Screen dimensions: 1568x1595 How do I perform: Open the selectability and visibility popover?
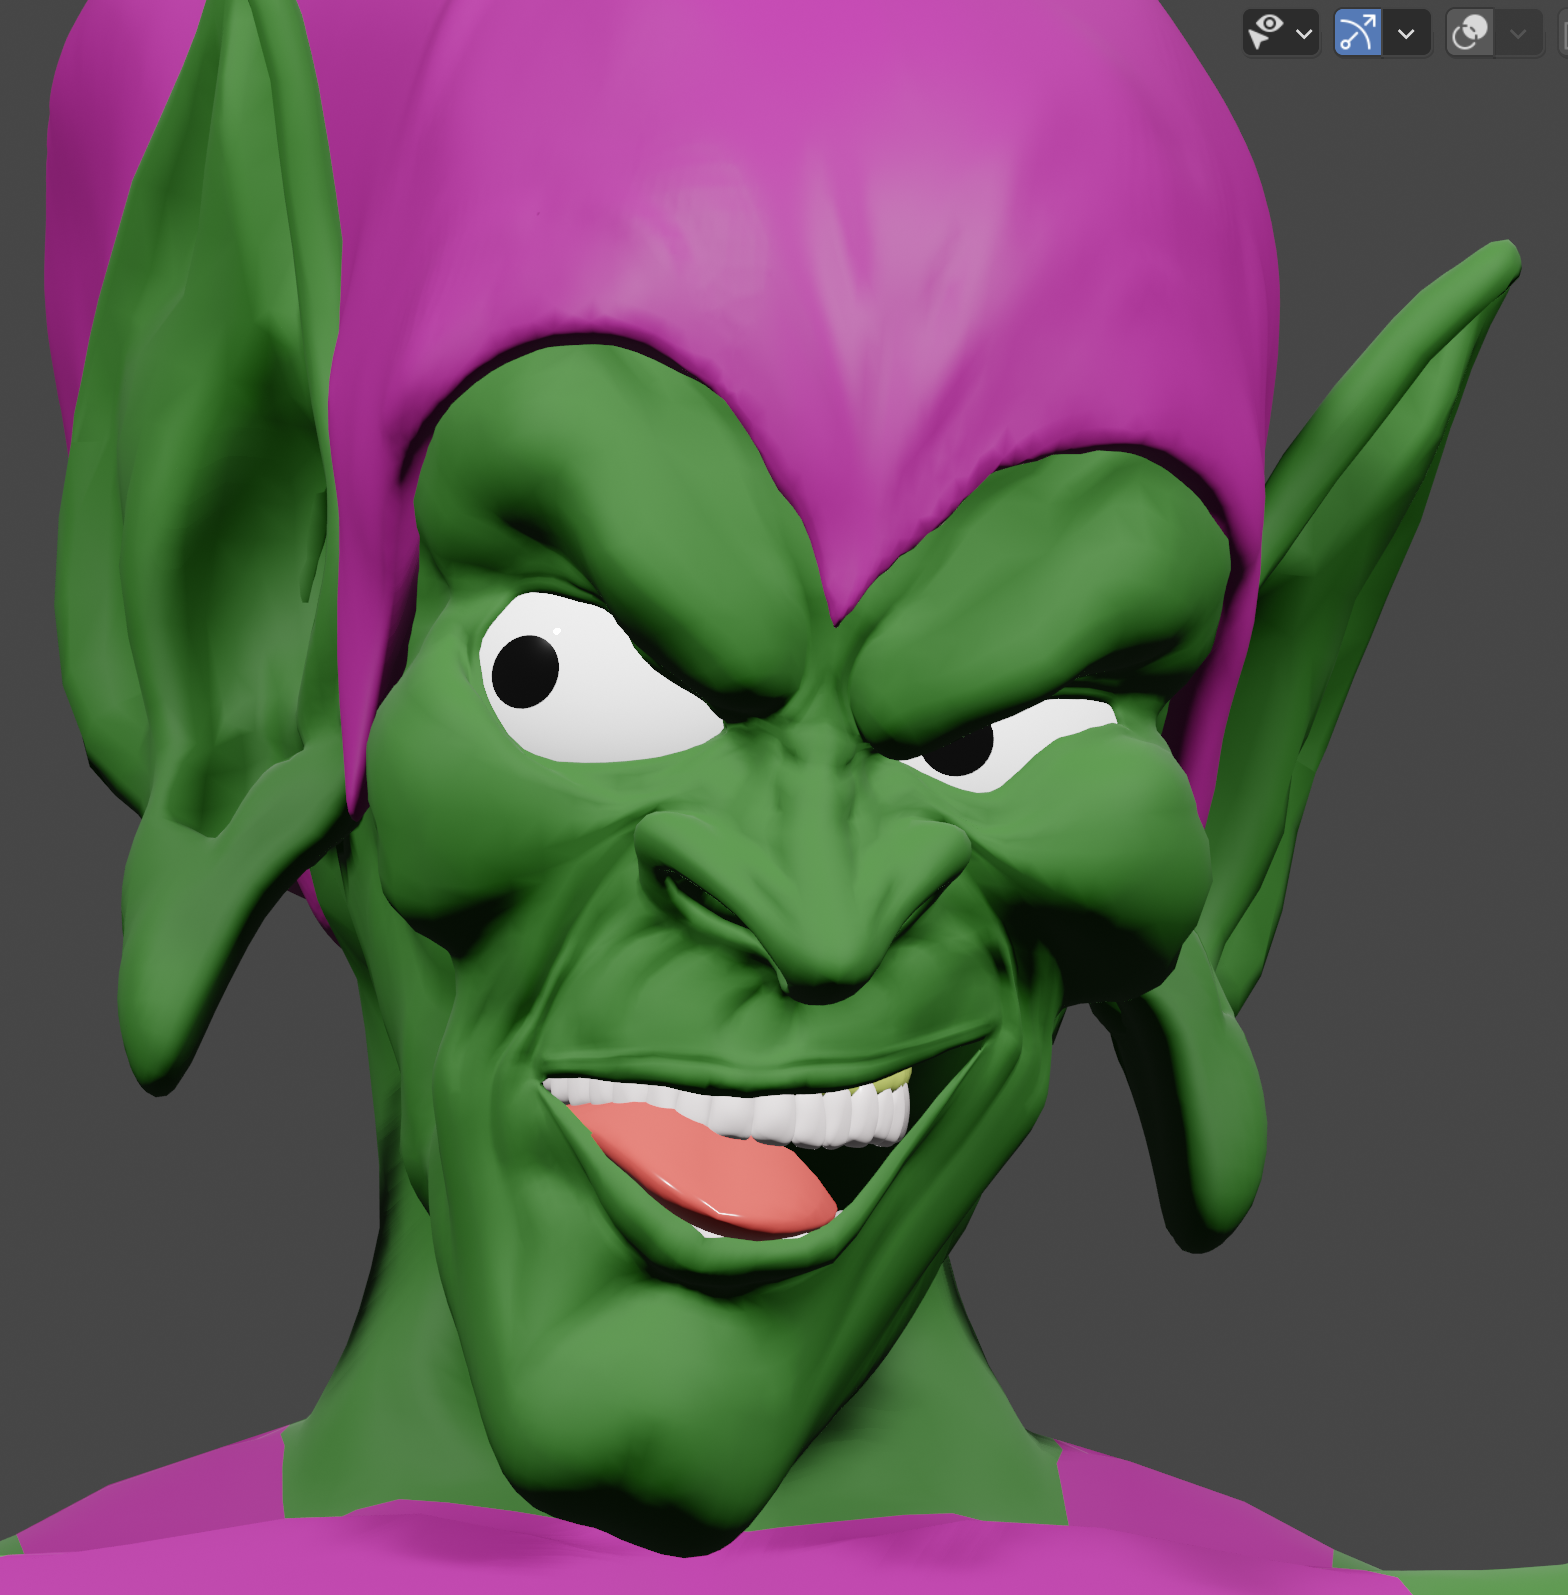[x=1281, y=33]
